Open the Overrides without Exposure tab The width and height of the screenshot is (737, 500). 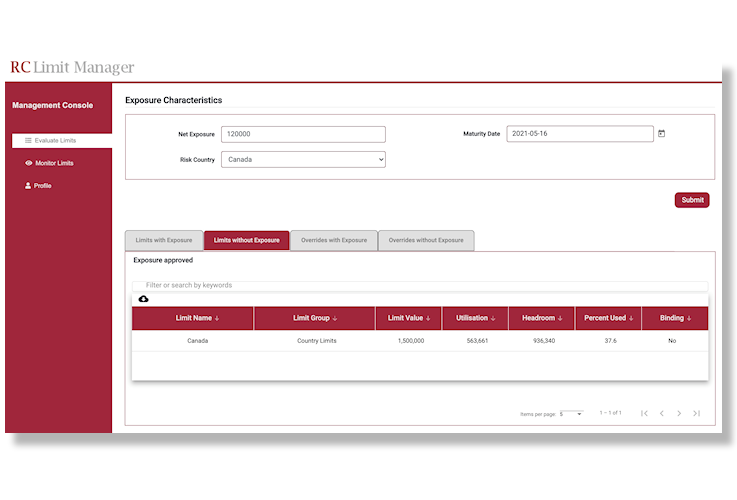(426, 240)
